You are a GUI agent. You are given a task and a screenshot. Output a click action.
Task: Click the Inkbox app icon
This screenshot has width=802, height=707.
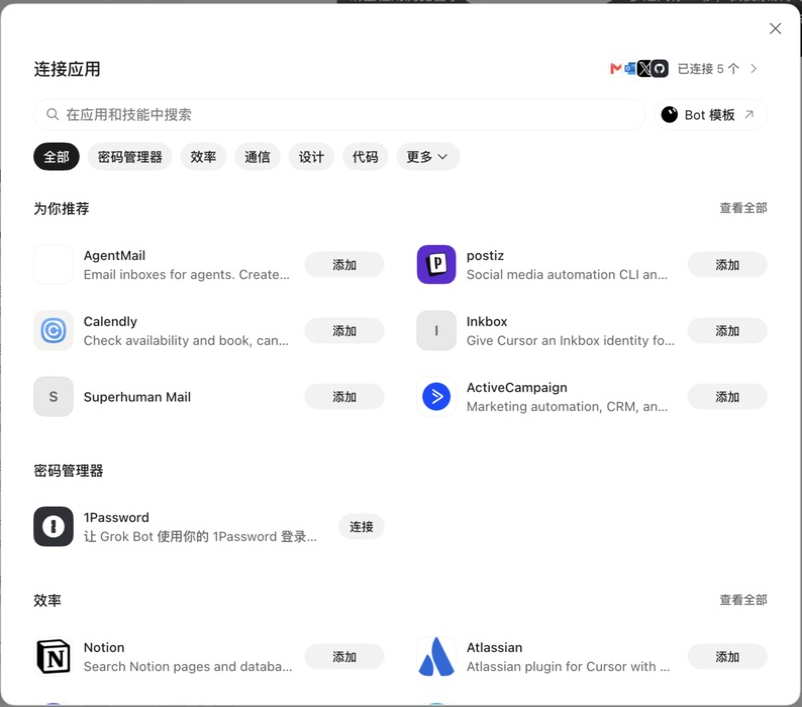[436, 330]
